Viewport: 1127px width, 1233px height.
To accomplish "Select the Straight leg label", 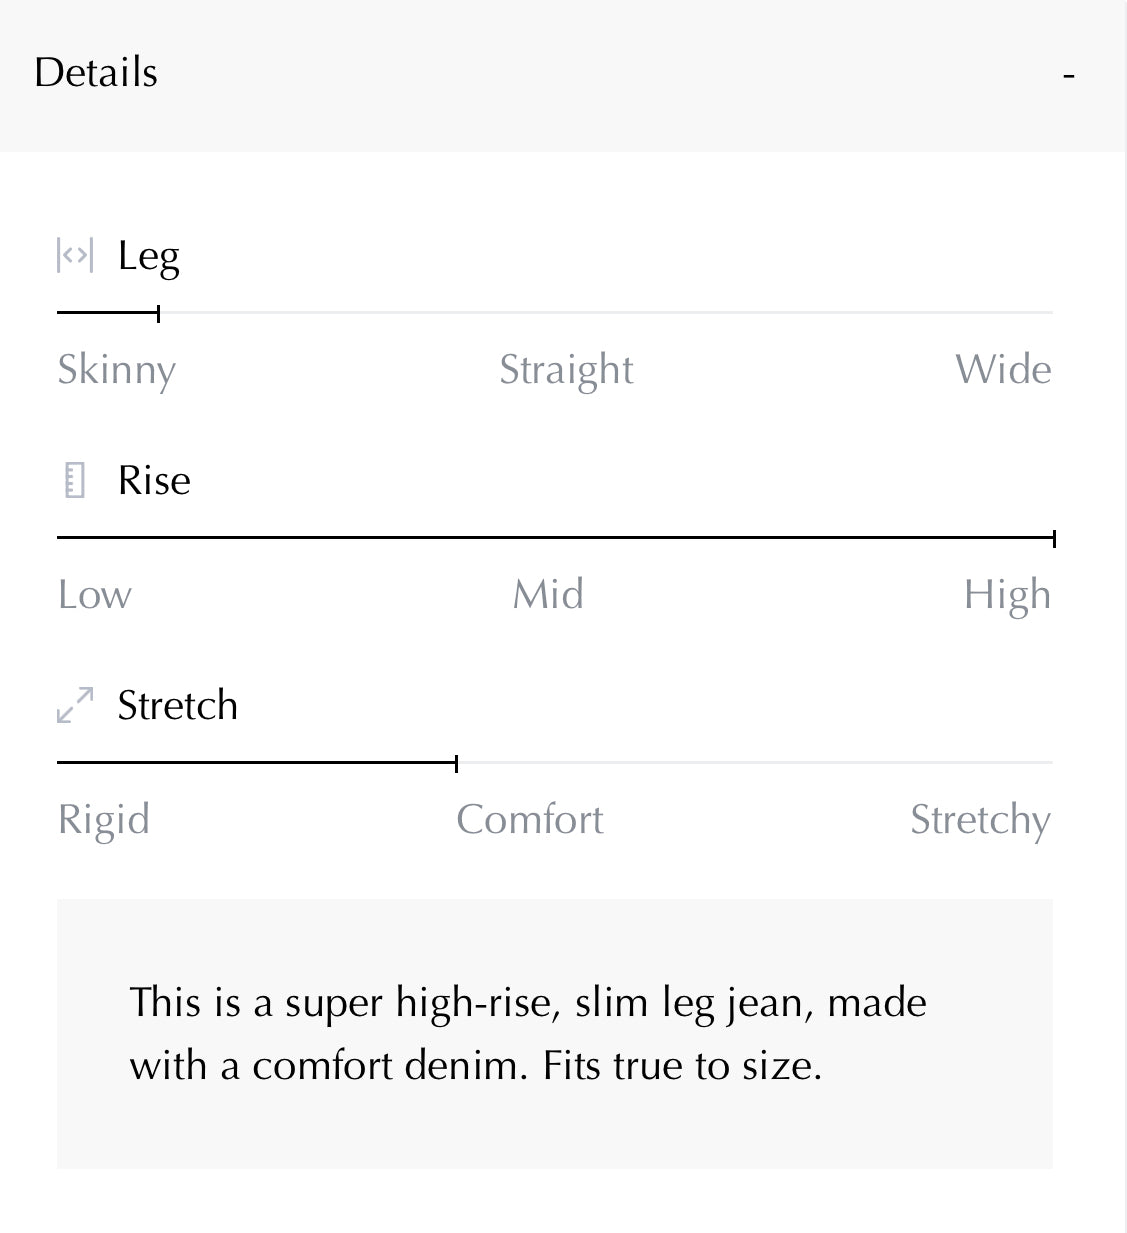I will pyautogui.click(x=566, y=370).
